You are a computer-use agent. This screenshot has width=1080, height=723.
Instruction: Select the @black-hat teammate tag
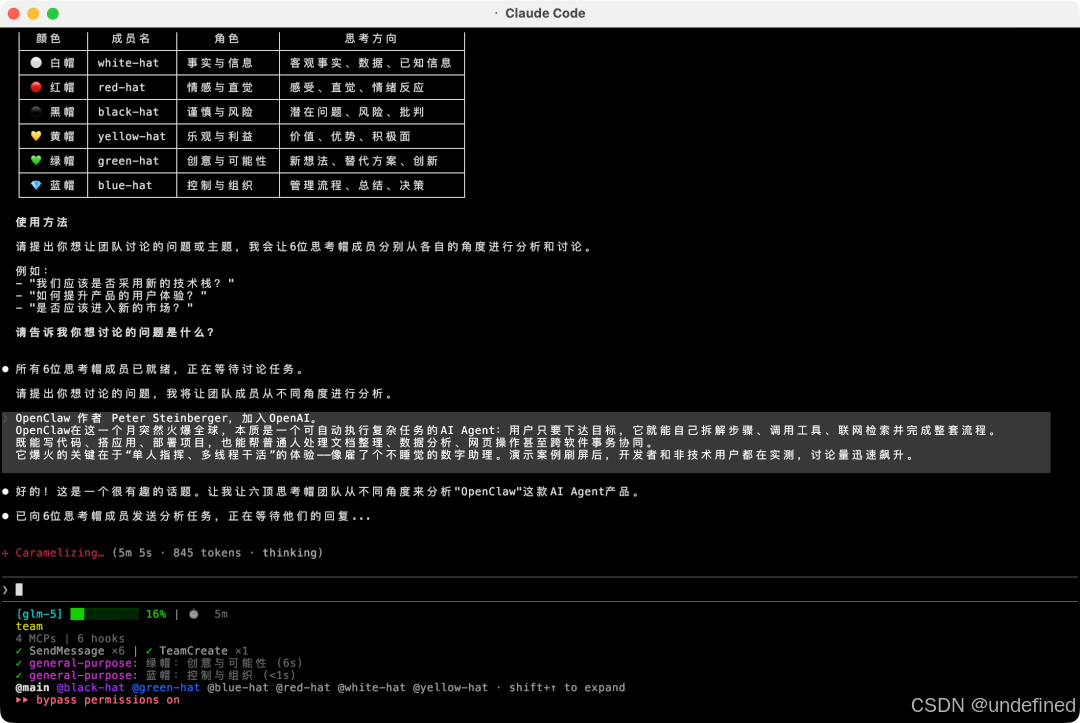pyautogui.click(x=90, y=687)
